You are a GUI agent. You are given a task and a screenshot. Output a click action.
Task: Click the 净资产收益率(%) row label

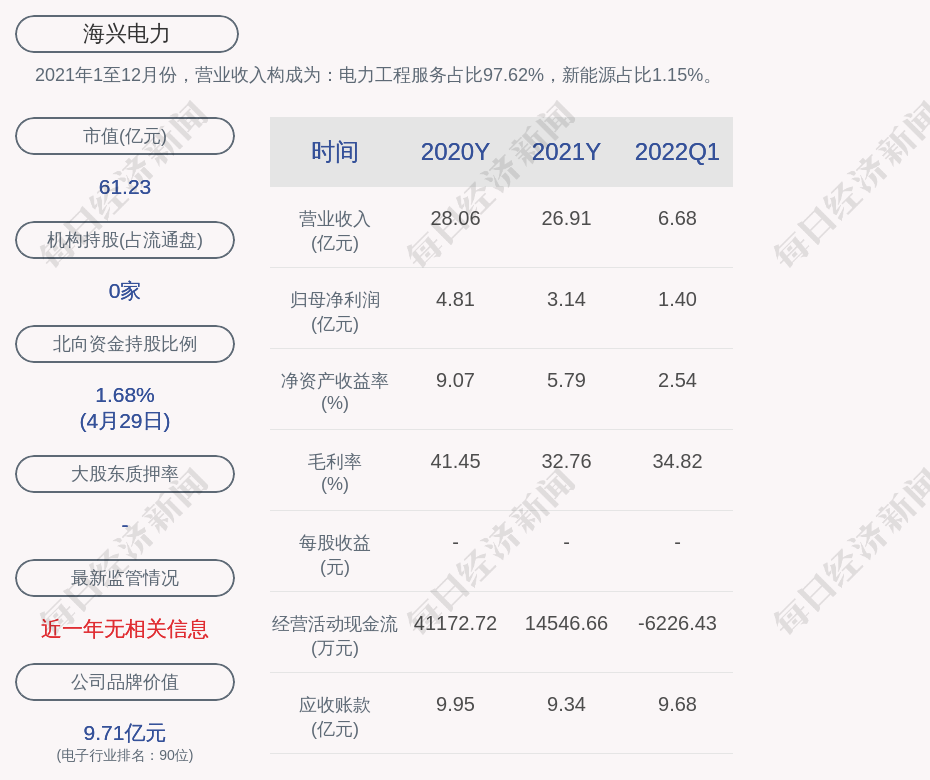coord(335,392)
